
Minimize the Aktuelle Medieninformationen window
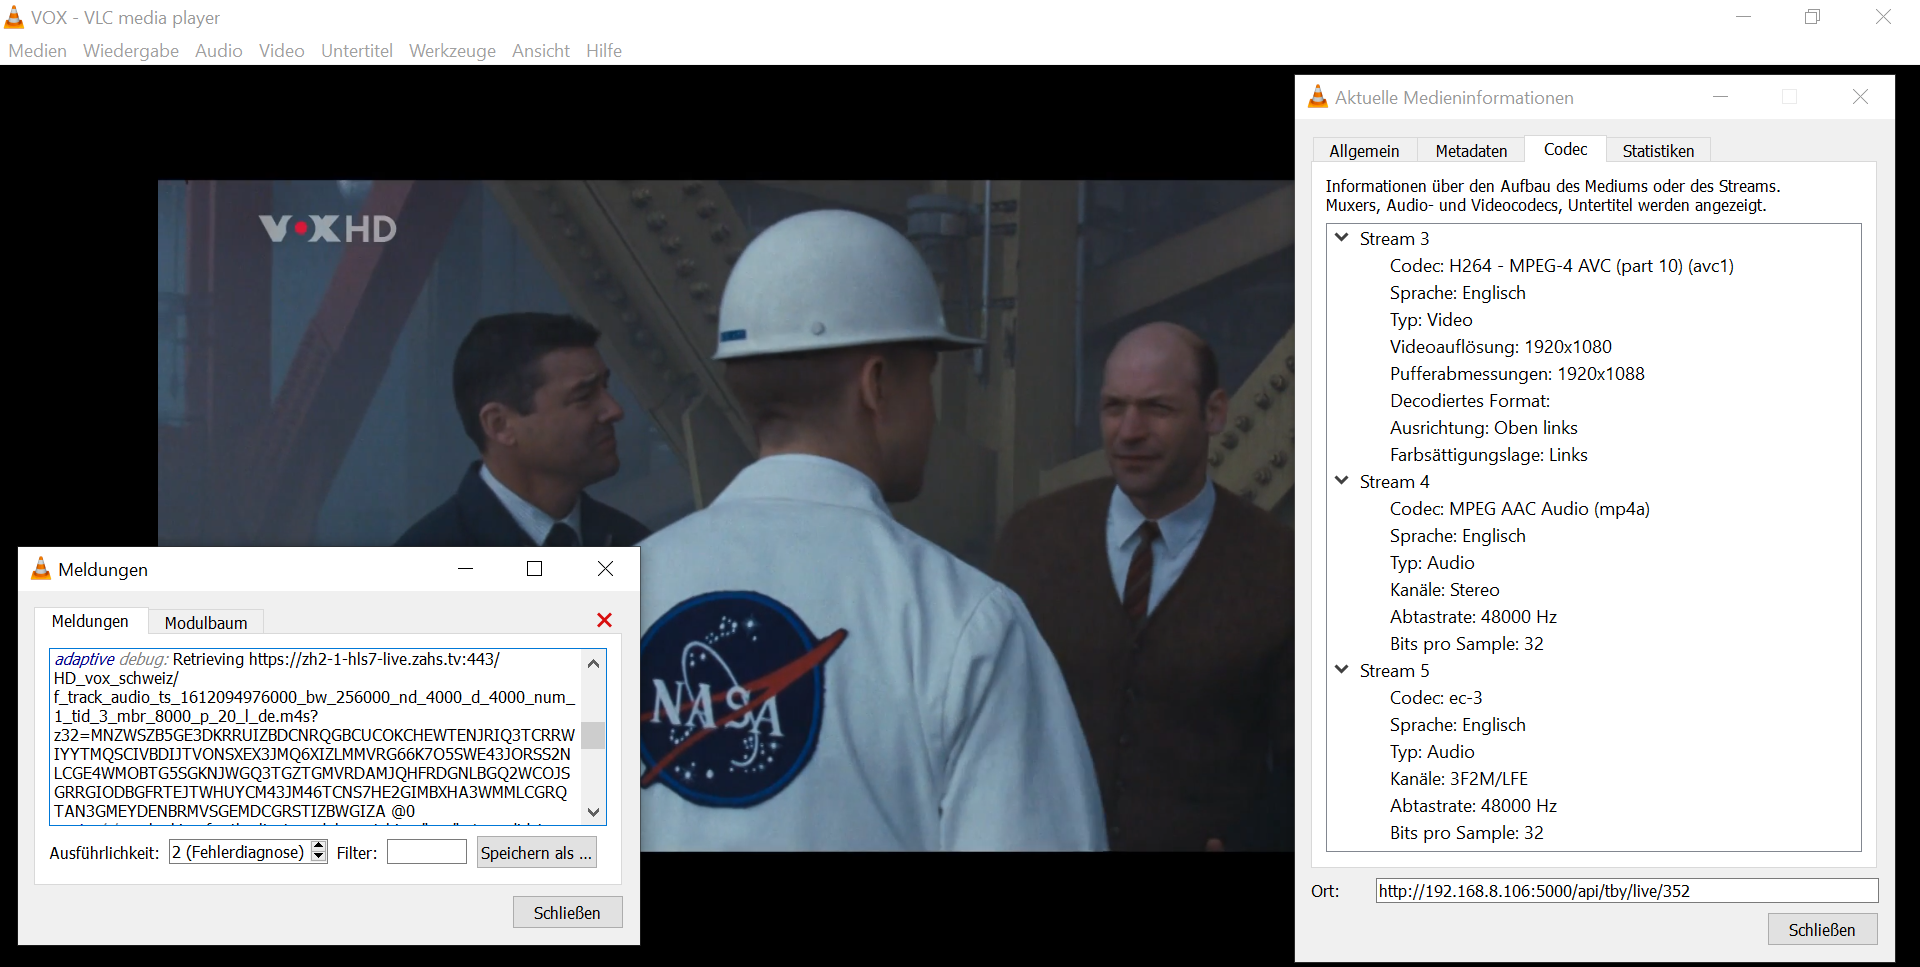pyautogui.click(x=1720, y=97)
